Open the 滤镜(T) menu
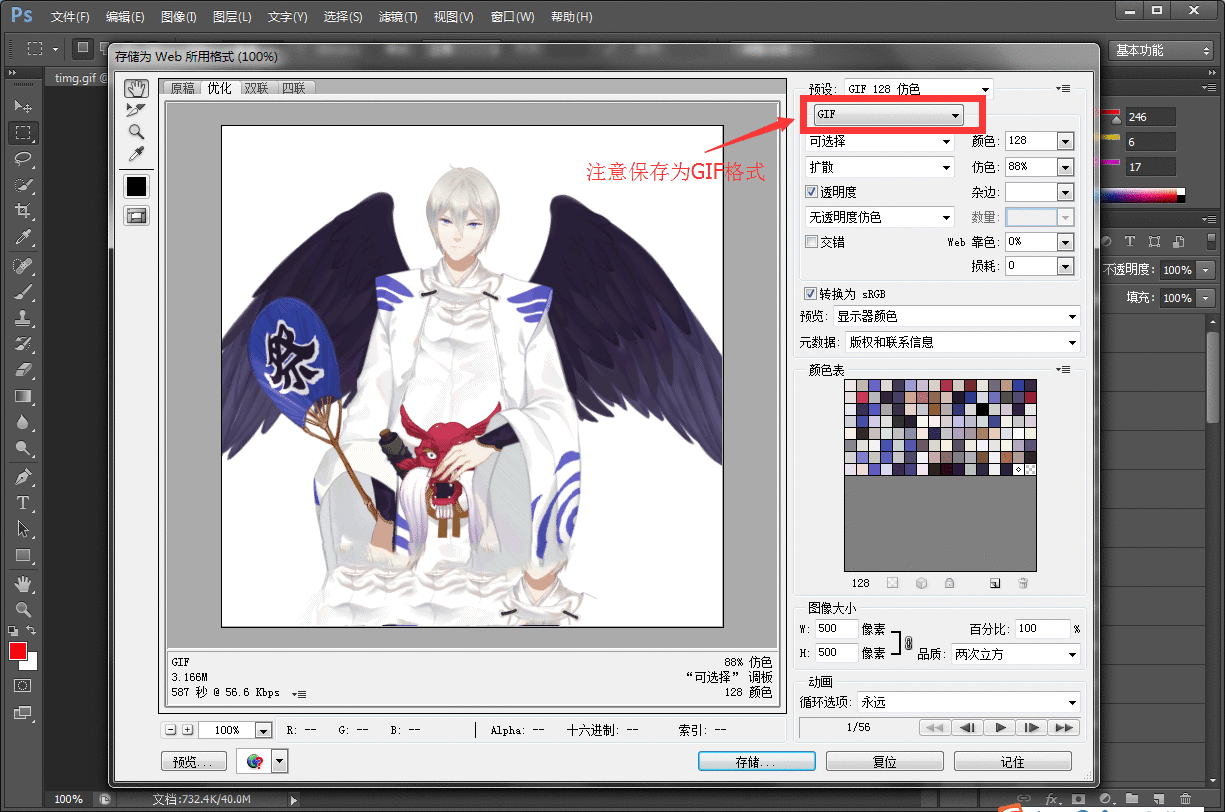Screen dimensions: 1225x812 (x=398, y=17)
